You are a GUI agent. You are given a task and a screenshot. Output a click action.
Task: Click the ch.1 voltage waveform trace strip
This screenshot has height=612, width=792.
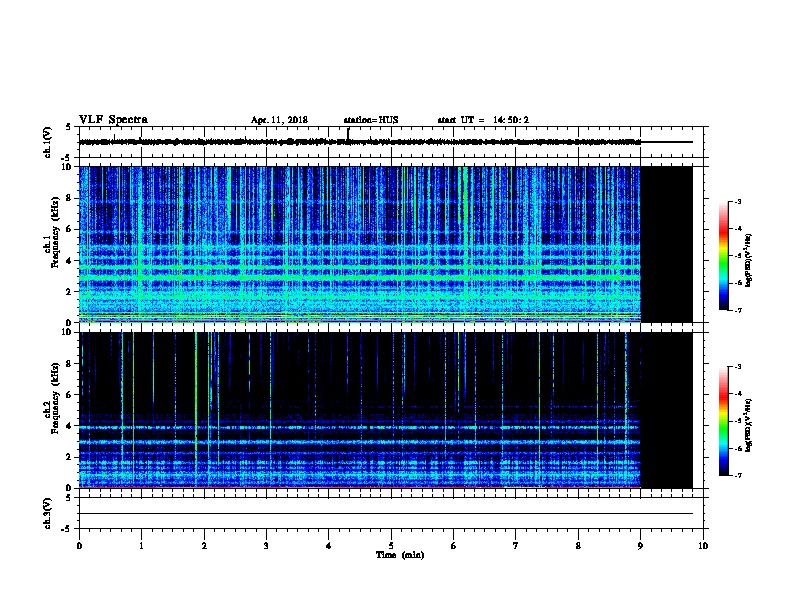385,142
